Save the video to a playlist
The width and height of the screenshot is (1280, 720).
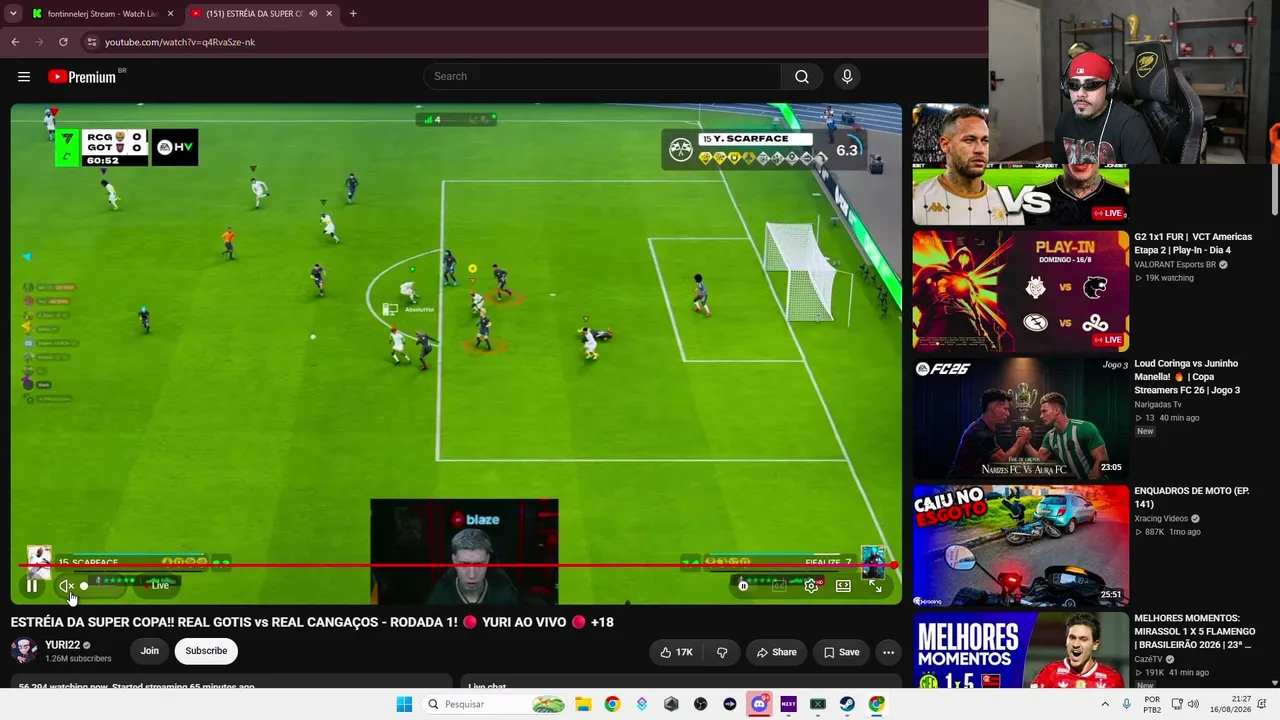[841, 652]
